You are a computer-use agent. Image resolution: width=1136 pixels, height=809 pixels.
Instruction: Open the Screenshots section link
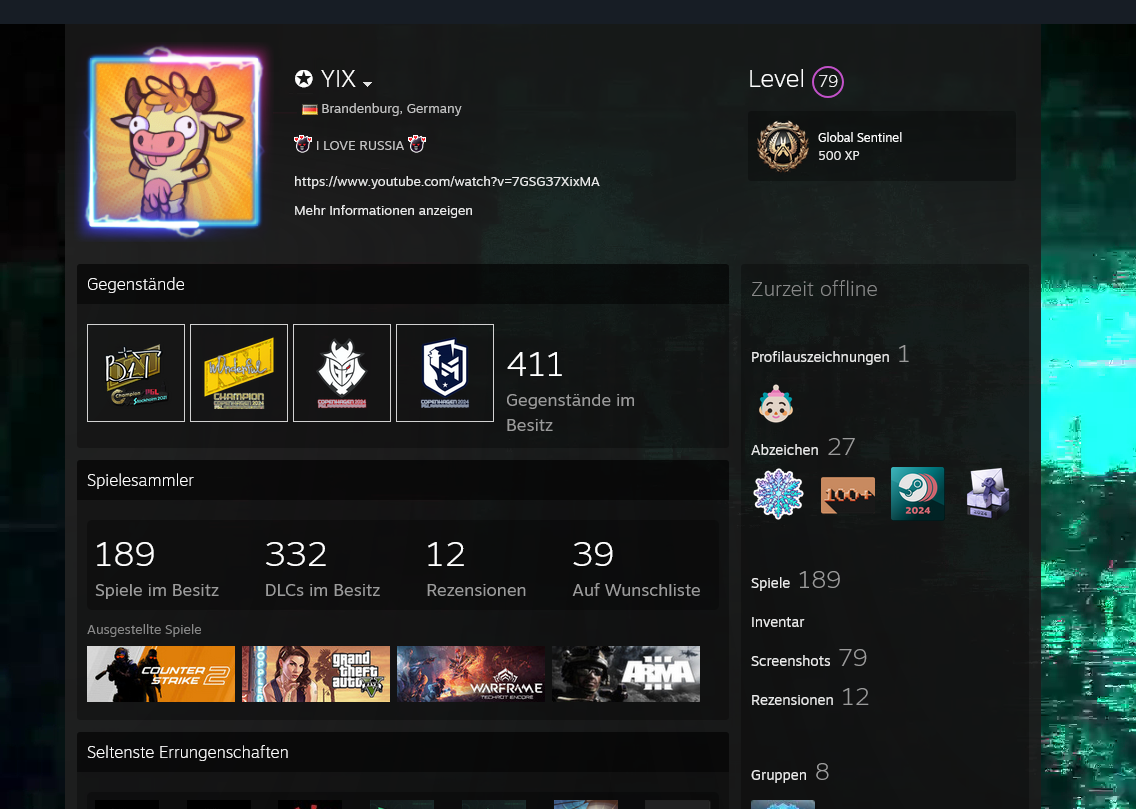coord(790,661)
